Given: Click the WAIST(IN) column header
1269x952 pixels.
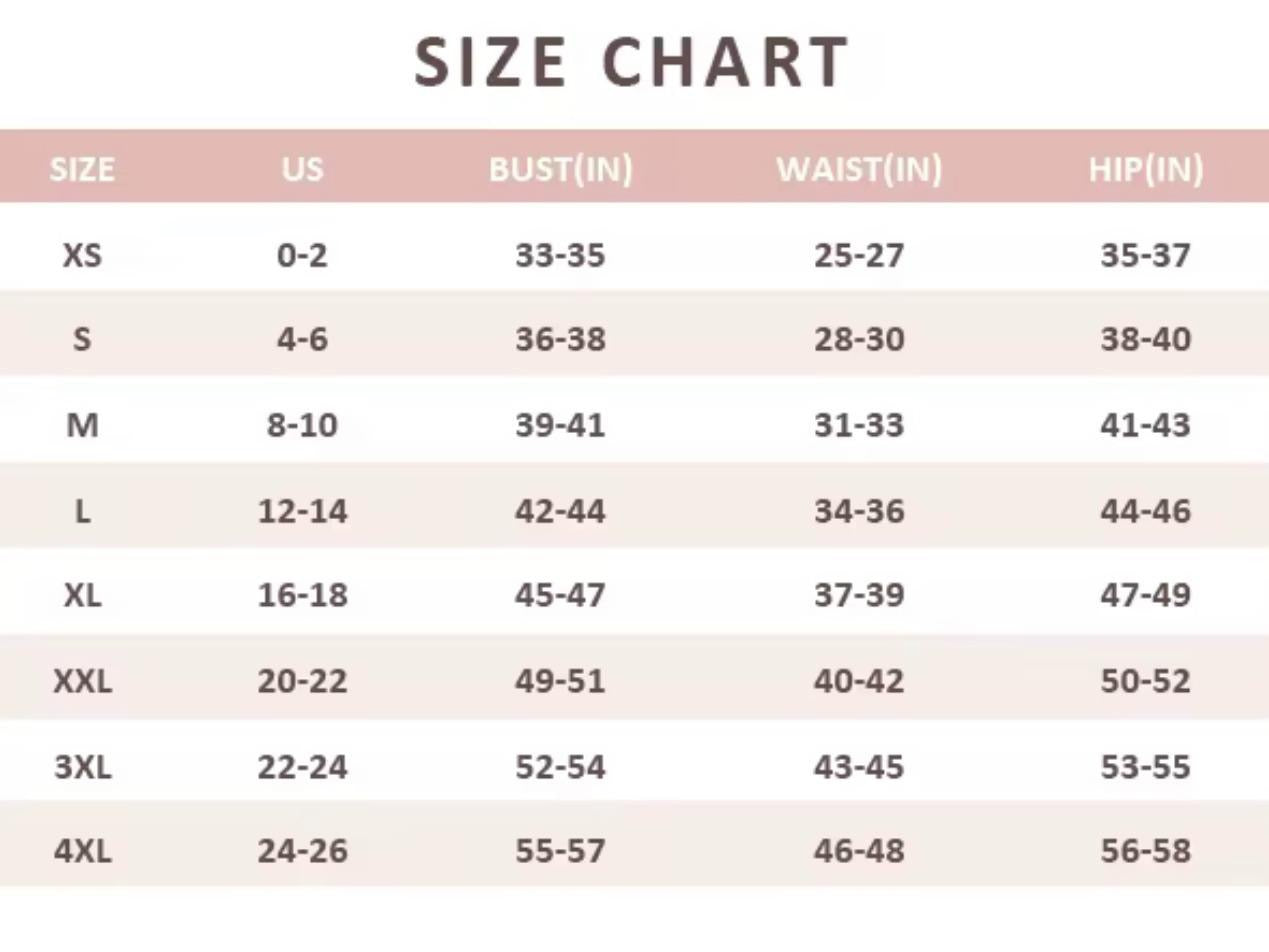Looking at the screenshot, I should pos(859,169).
